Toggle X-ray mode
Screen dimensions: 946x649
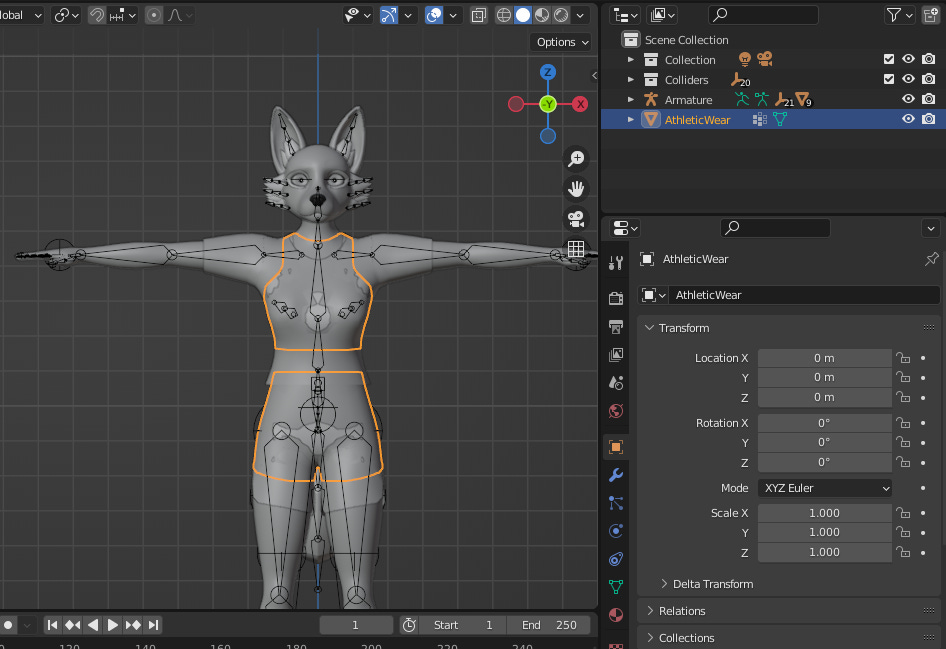click(x=479, y=15)
